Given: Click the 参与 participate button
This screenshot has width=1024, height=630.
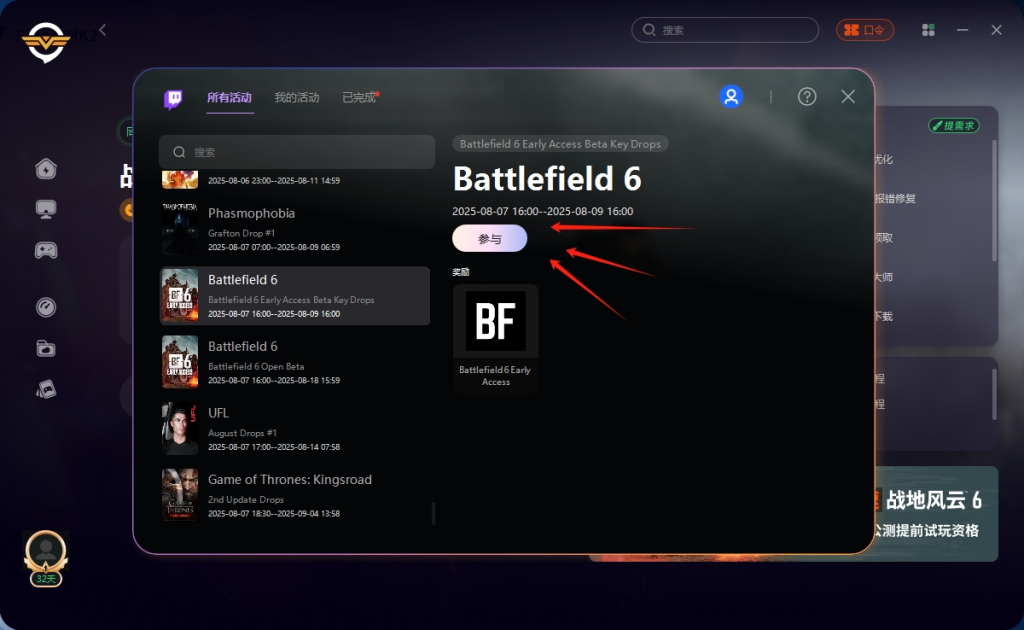Looking at the screenshot, I should coord(490,238).
